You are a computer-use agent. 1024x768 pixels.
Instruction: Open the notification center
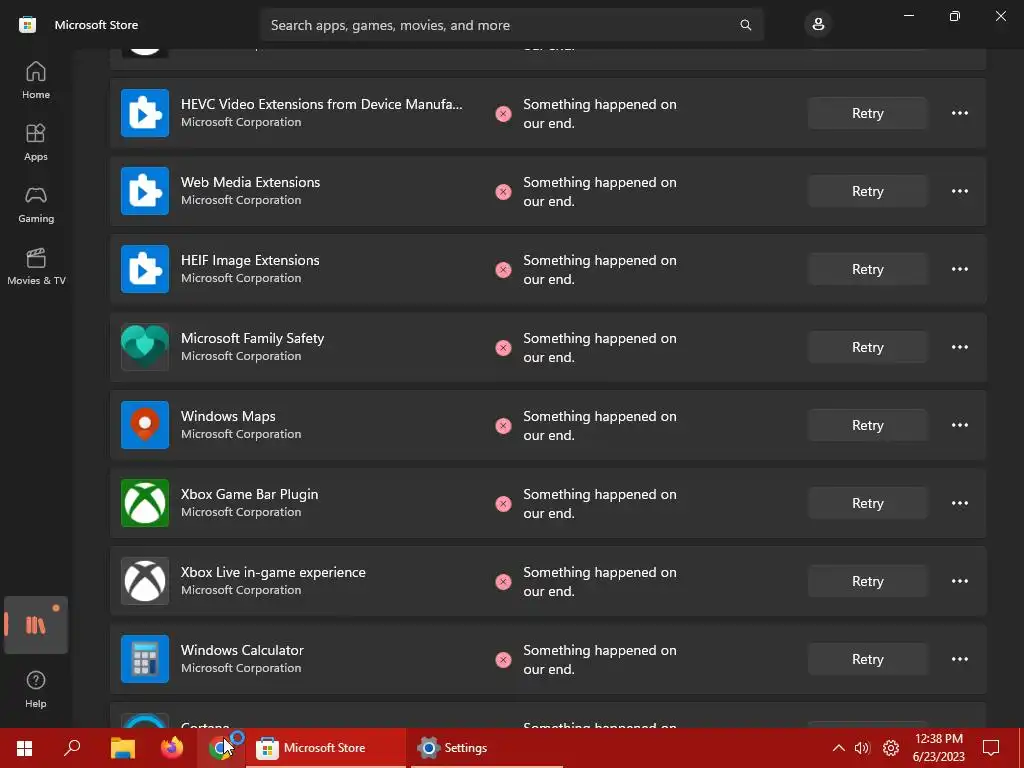pos(991,748)
